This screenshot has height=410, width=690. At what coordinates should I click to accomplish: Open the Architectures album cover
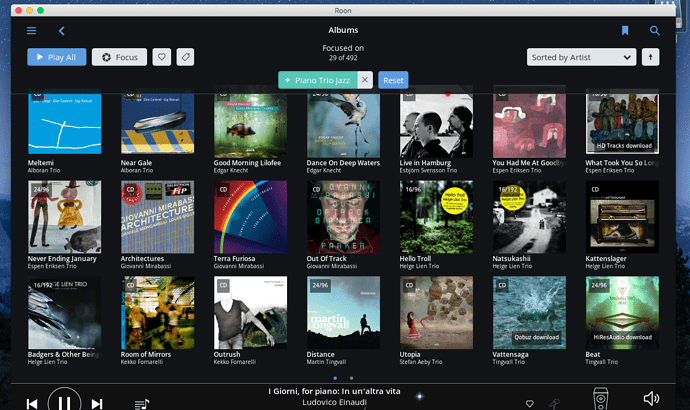click(x=158, y=217)
